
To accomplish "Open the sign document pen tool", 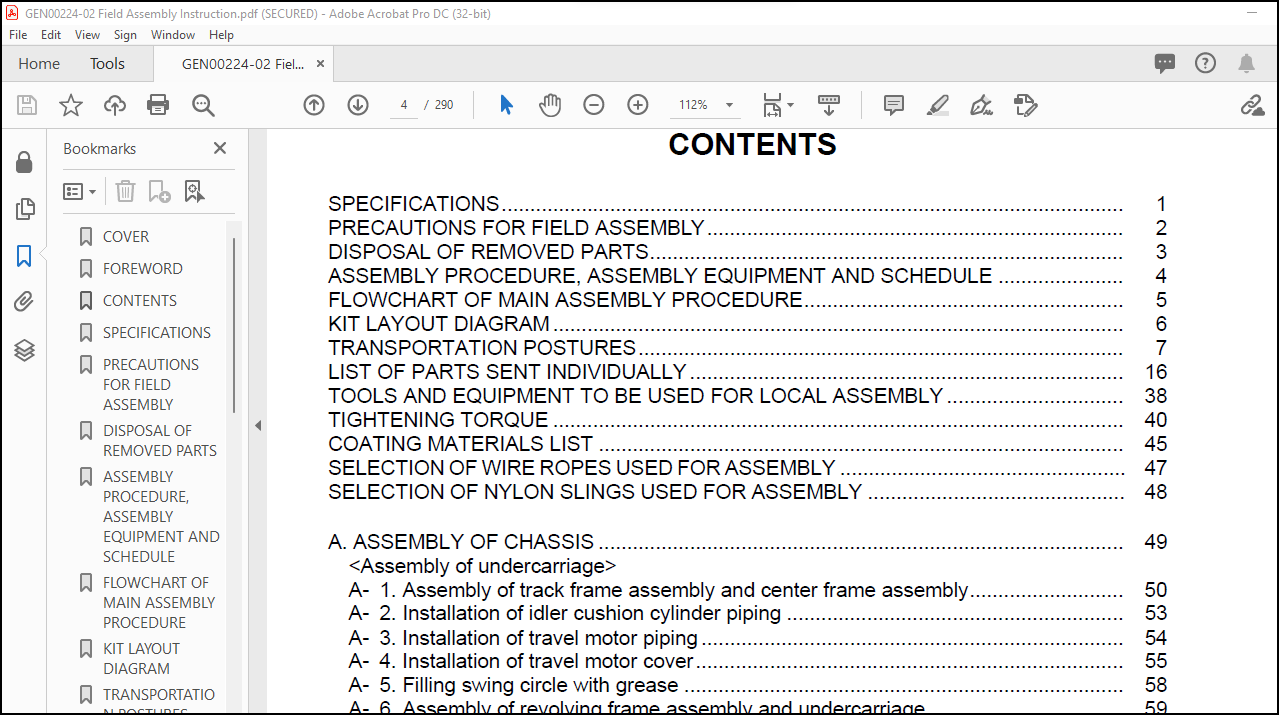I will (982, 105).
